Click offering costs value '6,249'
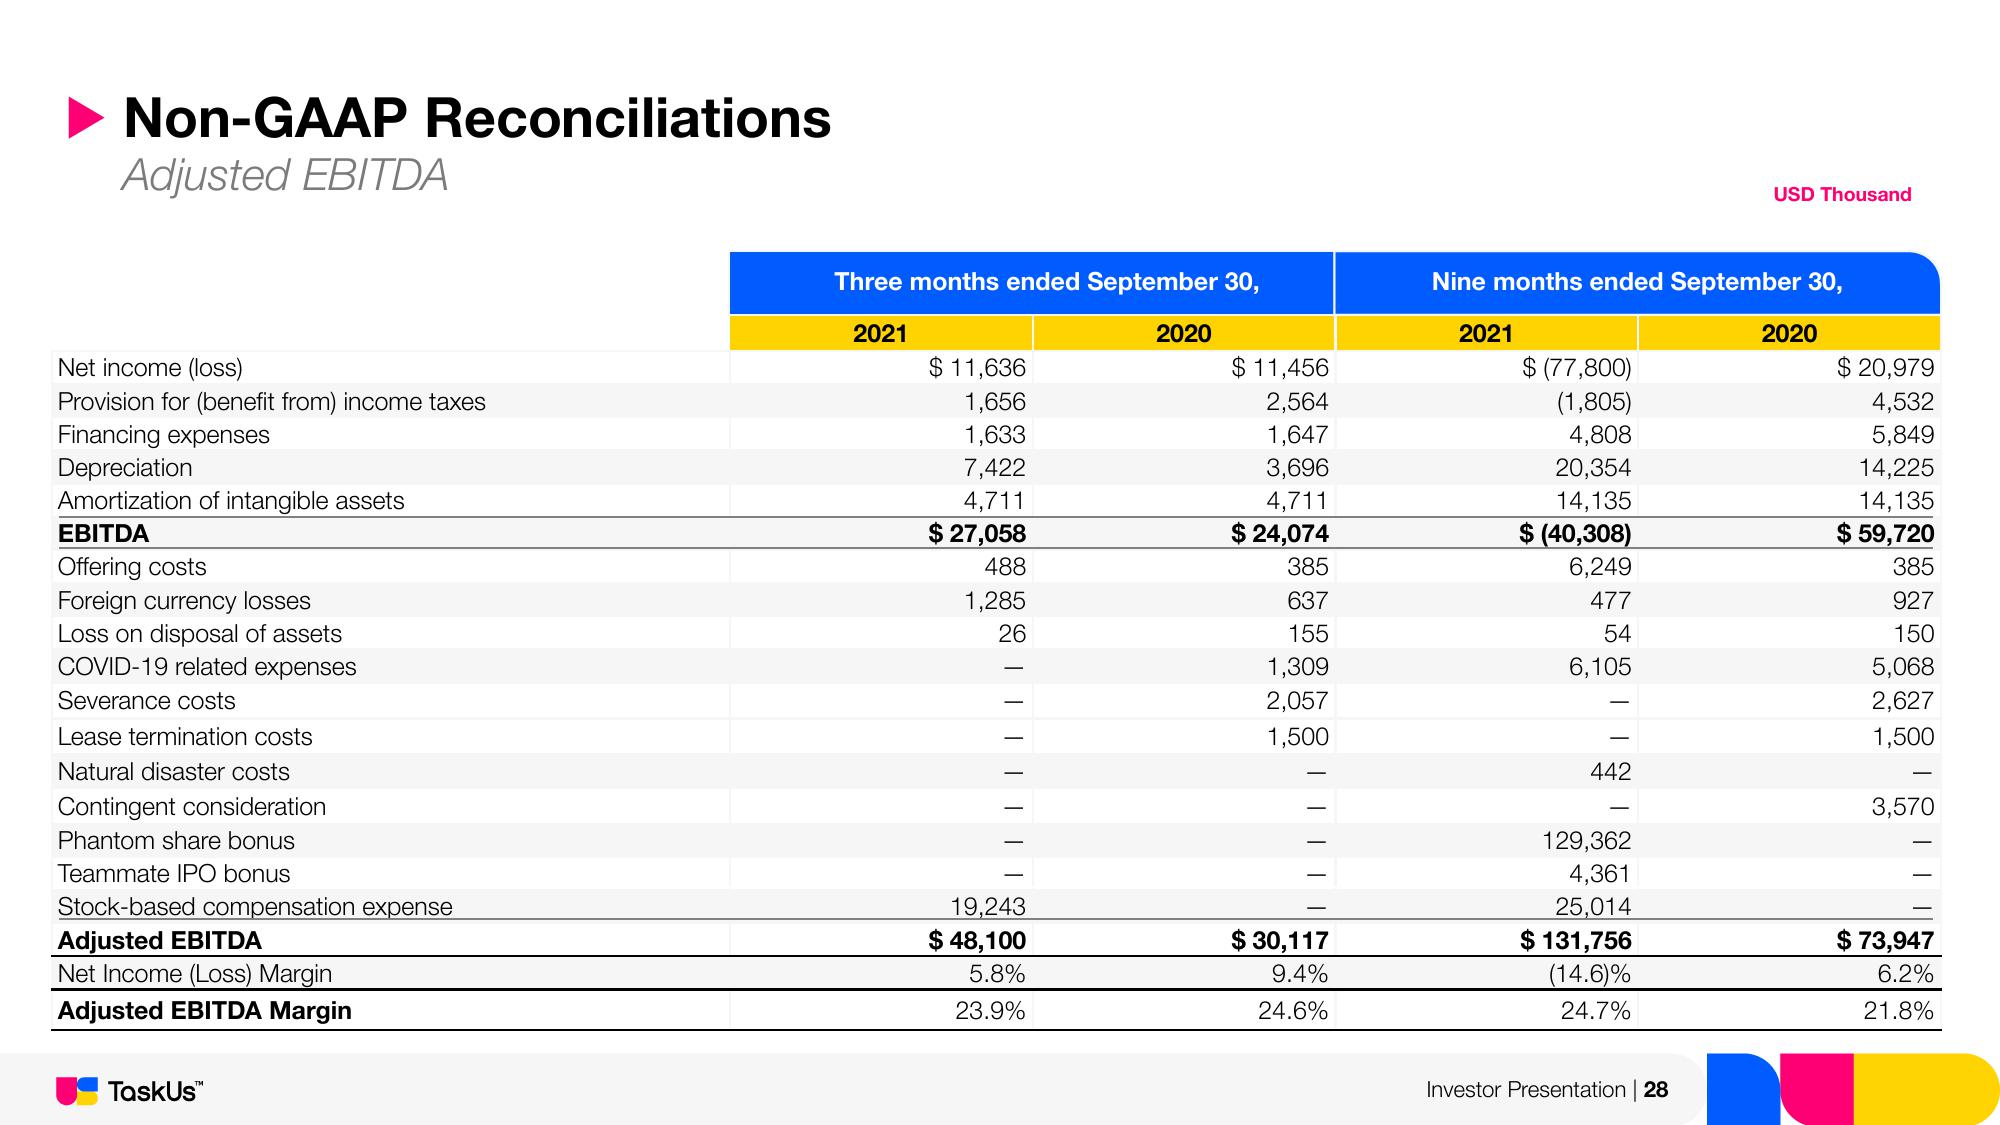The image size is (2000, 1125). pyautogui.click(x=1600, y=567)
